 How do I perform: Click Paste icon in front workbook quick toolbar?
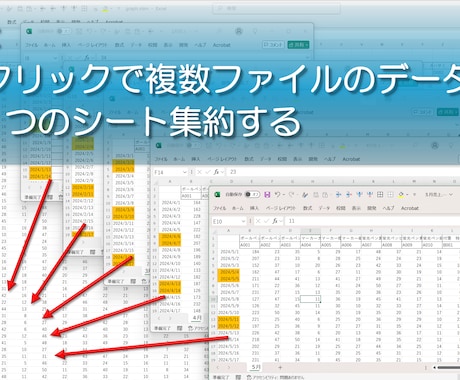pyautogui.click(x=325, y=194)
